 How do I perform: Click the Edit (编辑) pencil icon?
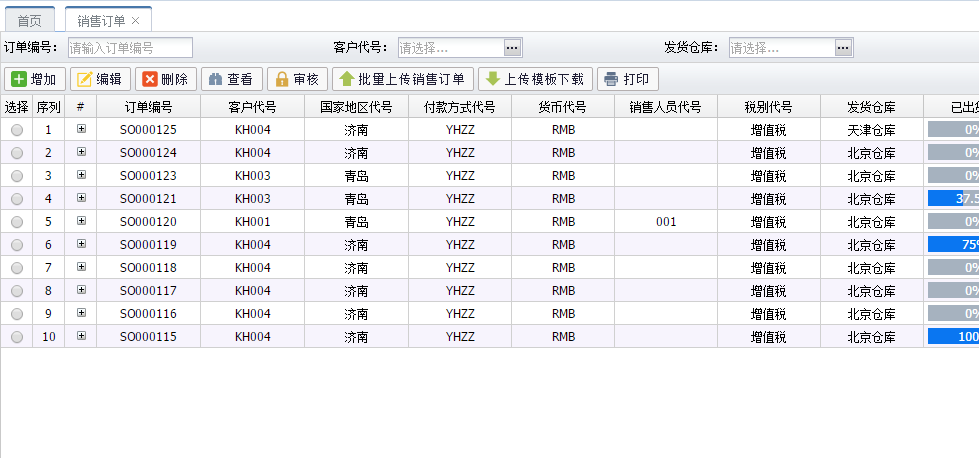click(84, 80)
